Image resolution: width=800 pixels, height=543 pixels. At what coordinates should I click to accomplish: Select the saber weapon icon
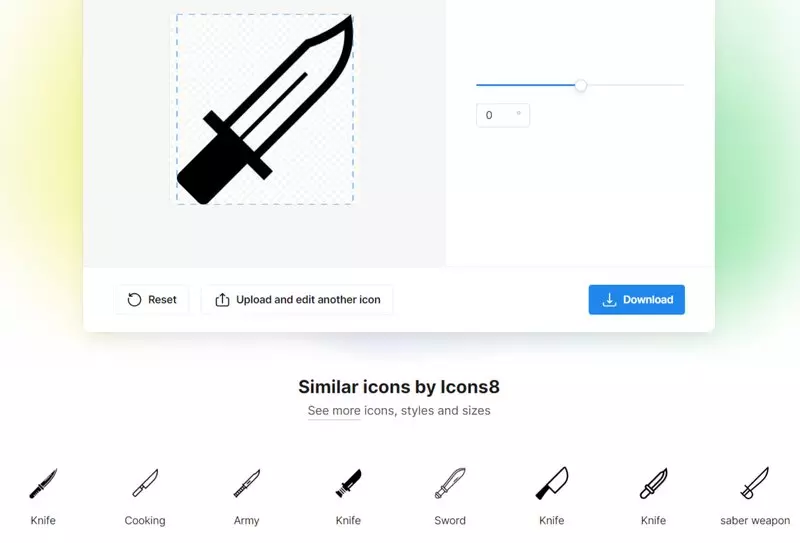(x=755, y=483)
